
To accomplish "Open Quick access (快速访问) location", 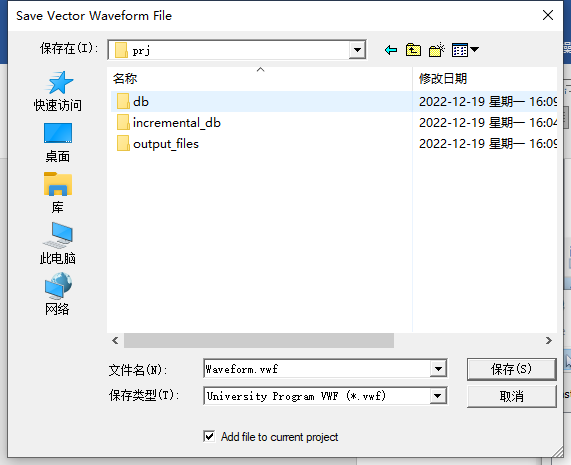I will 58,91.
